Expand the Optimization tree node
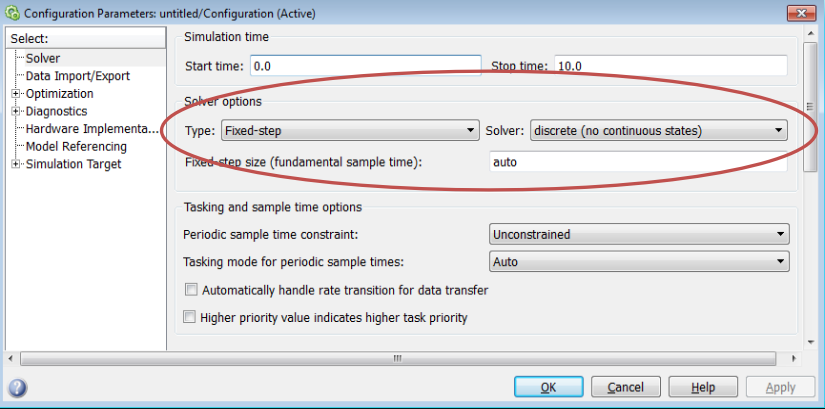Image resolution: width=825 pixels, height=409 pixels. 15,94
